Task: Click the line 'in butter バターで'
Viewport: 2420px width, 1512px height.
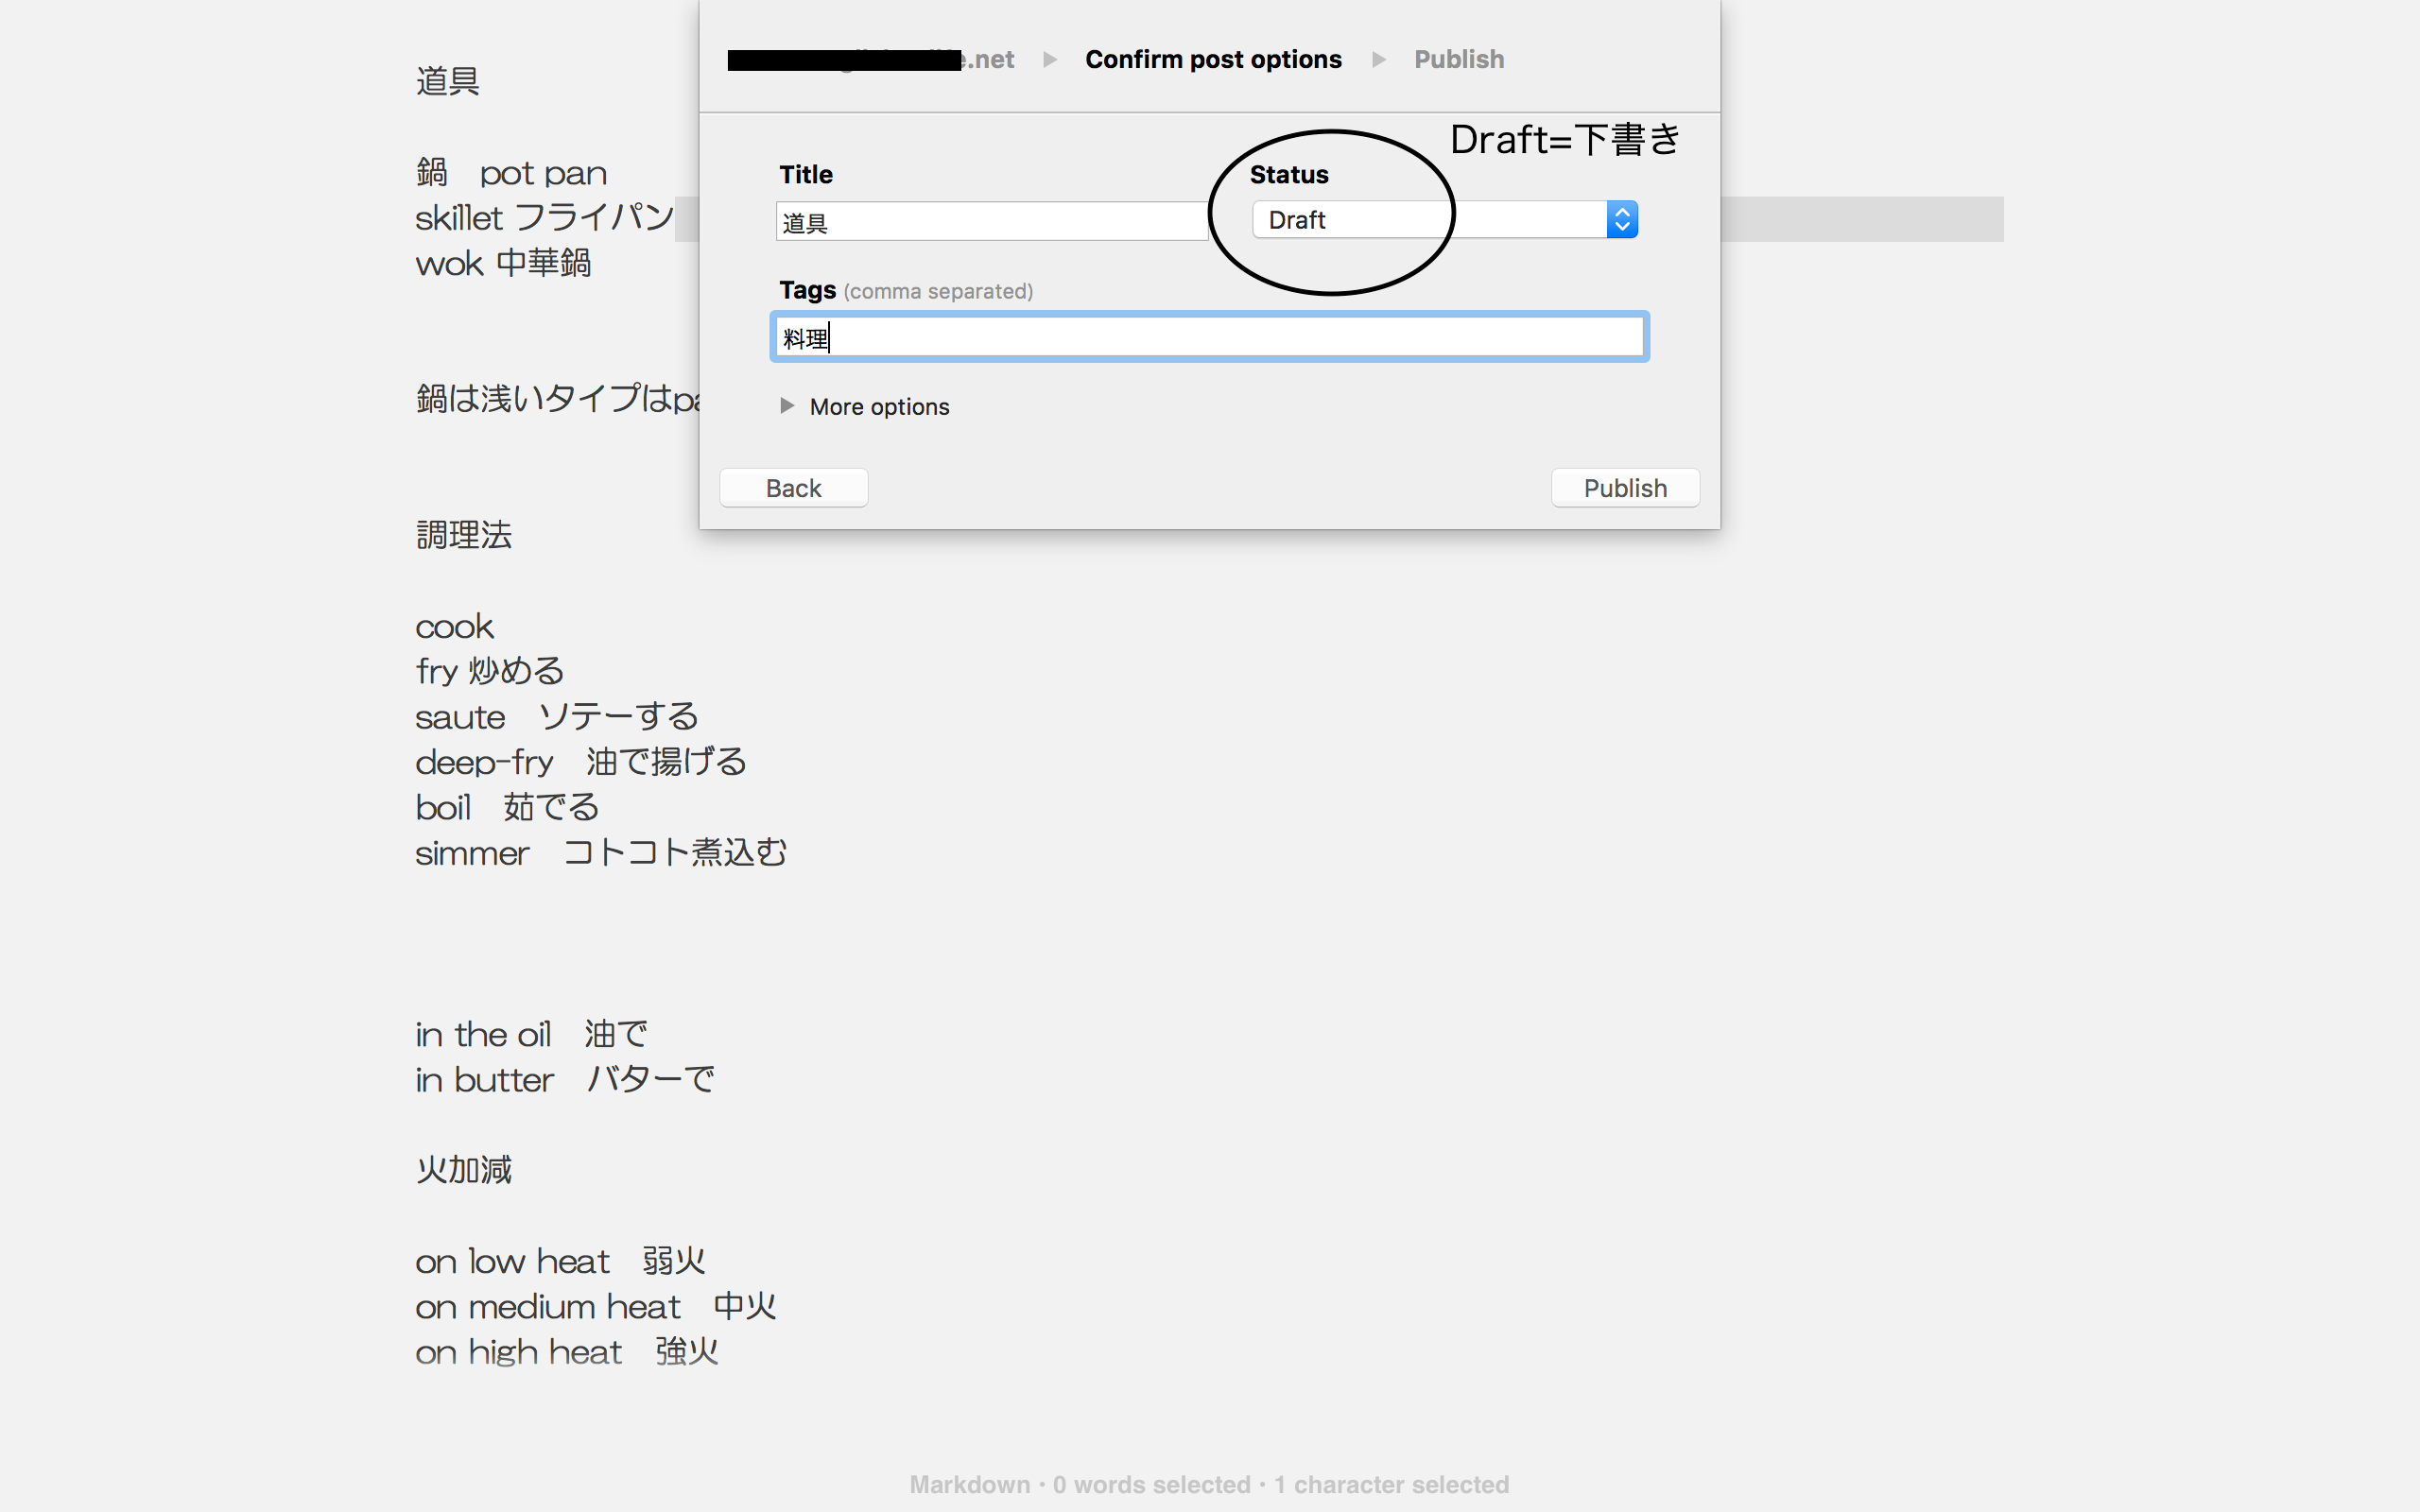Action: tap(564, 1079)
